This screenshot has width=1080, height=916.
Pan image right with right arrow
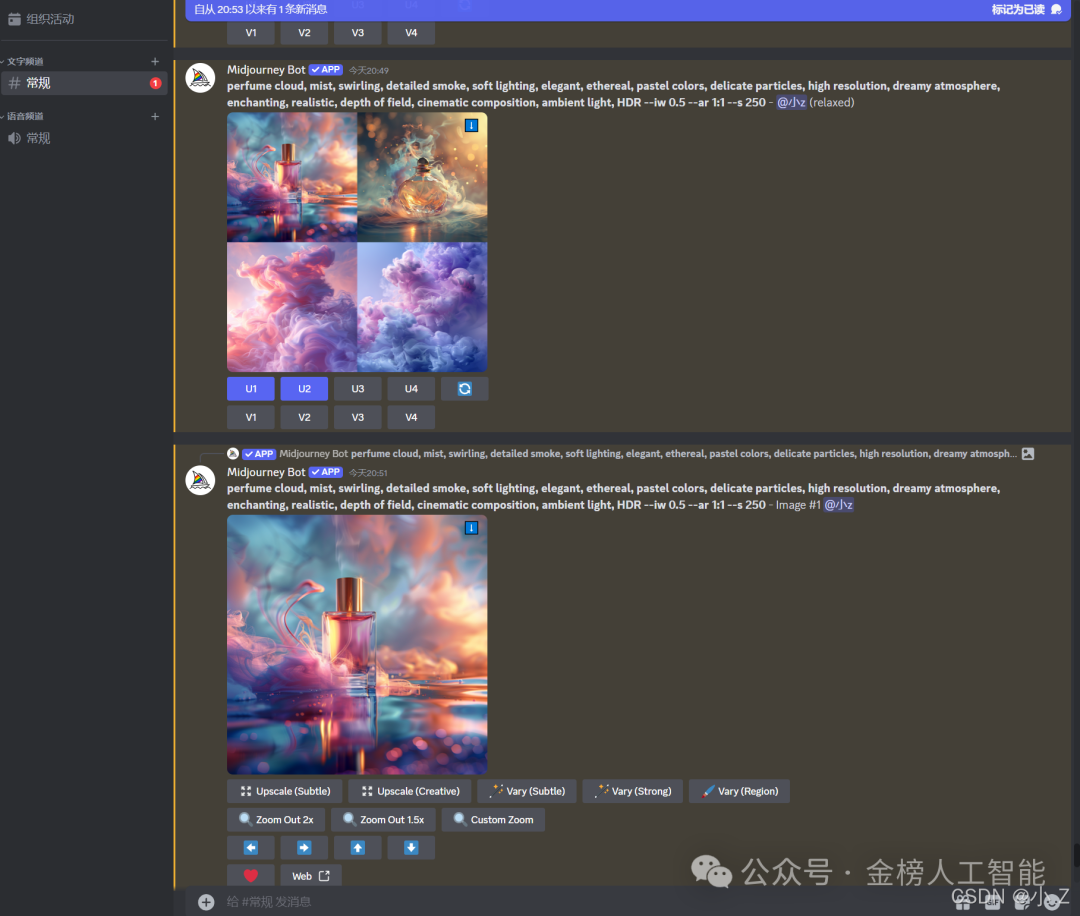click(x=304, y=848)
